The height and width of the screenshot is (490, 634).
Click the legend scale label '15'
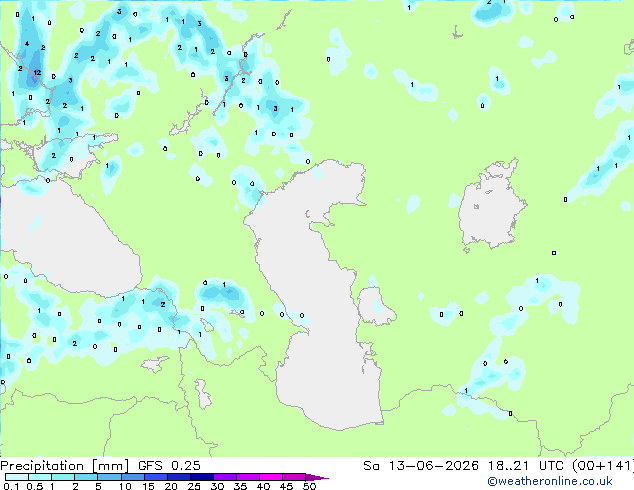point(148,486)
